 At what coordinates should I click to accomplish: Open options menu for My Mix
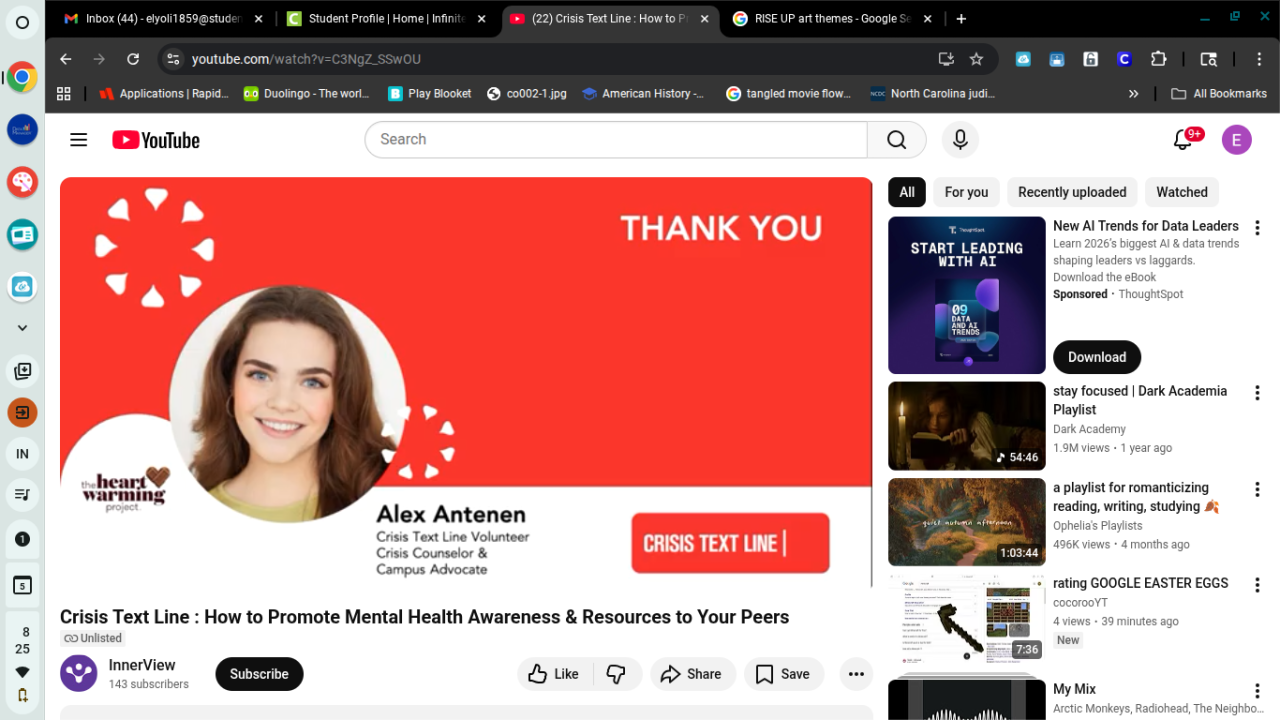point(1258,691)
